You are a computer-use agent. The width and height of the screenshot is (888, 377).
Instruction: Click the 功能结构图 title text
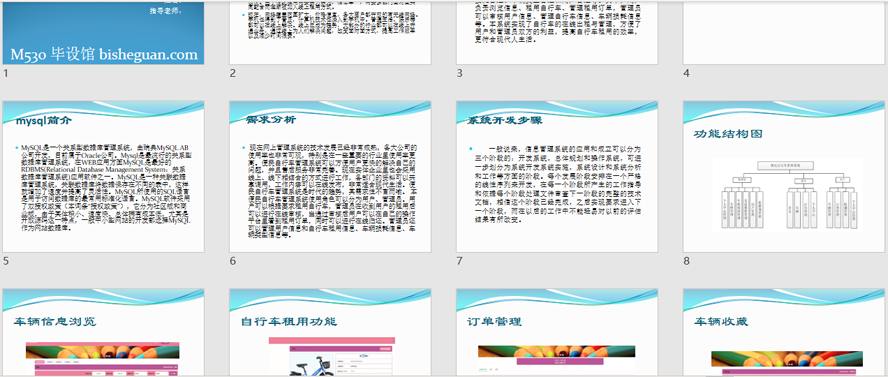728,134
